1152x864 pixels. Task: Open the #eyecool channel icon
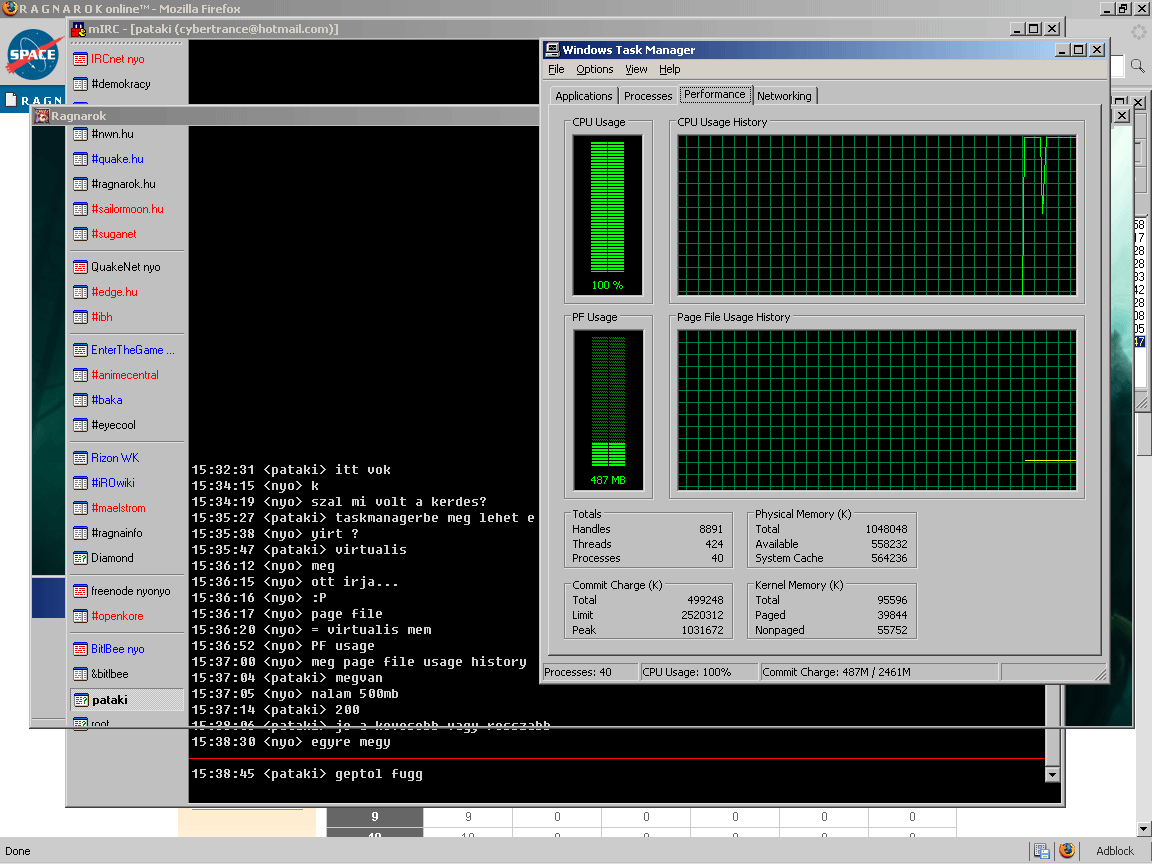[x=80, y=425]
